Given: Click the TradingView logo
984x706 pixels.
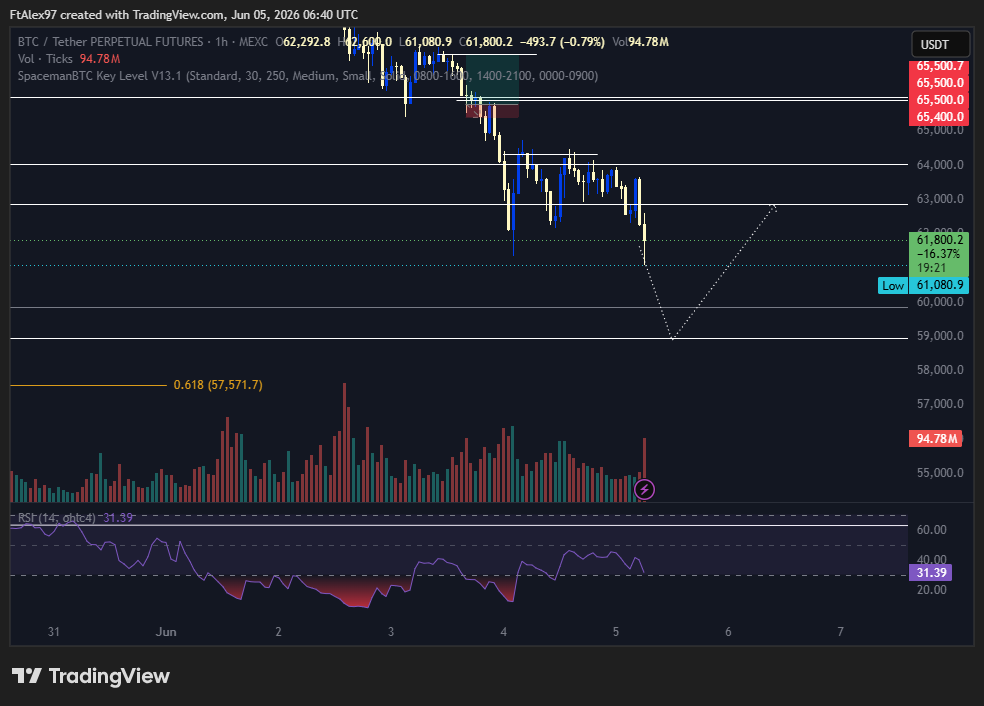Looking at the screenshot, I should pos(91,676).
